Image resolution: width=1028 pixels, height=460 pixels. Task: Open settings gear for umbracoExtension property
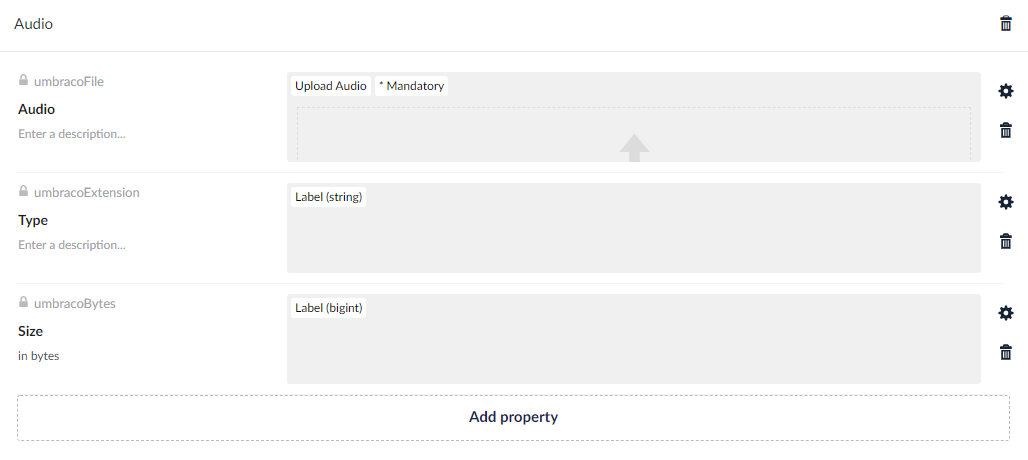coord(1005,202)
